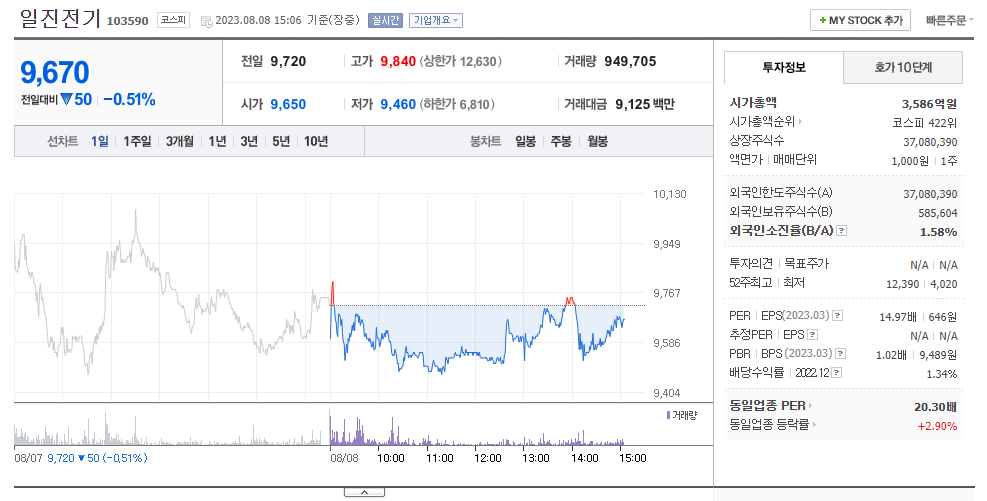This screenshot has width=987, height=501.
Task: Click the -0.51% change percentage
Action: [x=129, y=99]
